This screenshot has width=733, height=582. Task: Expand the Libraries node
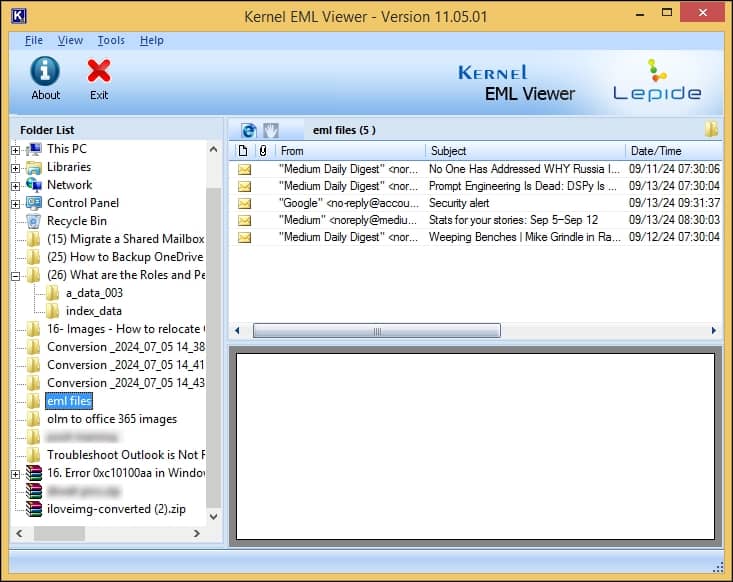[x=15, y=168]
